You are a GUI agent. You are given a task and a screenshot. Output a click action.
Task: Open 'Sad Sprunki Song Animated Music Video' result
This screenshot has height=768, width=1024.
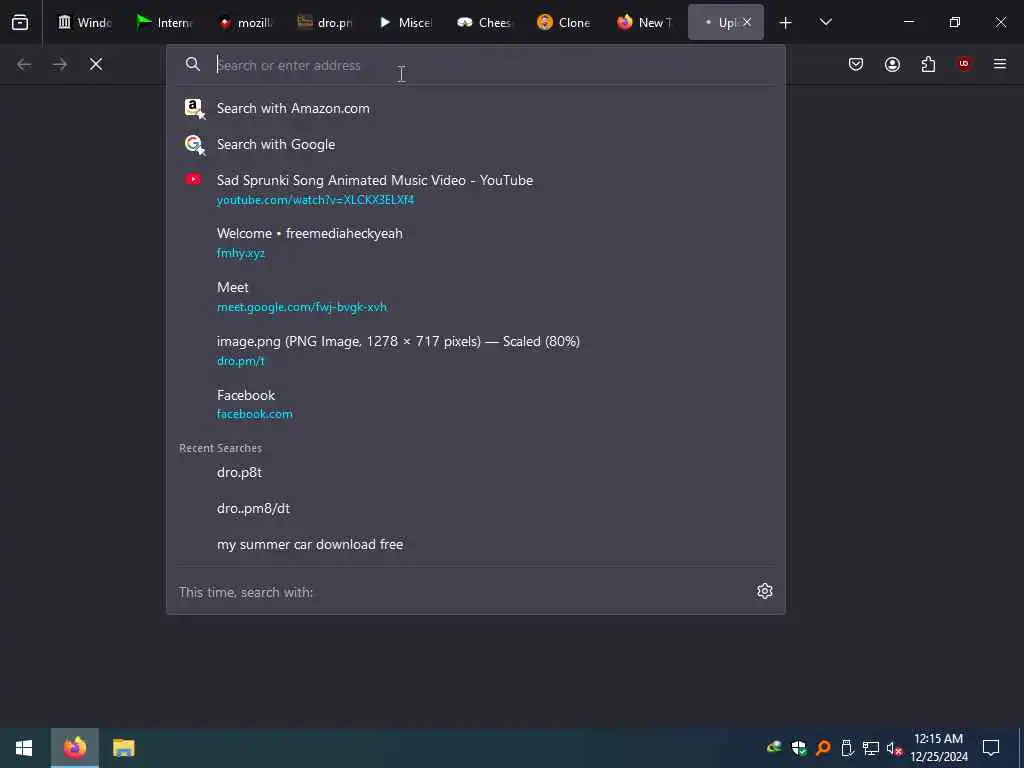pos(475,189)
